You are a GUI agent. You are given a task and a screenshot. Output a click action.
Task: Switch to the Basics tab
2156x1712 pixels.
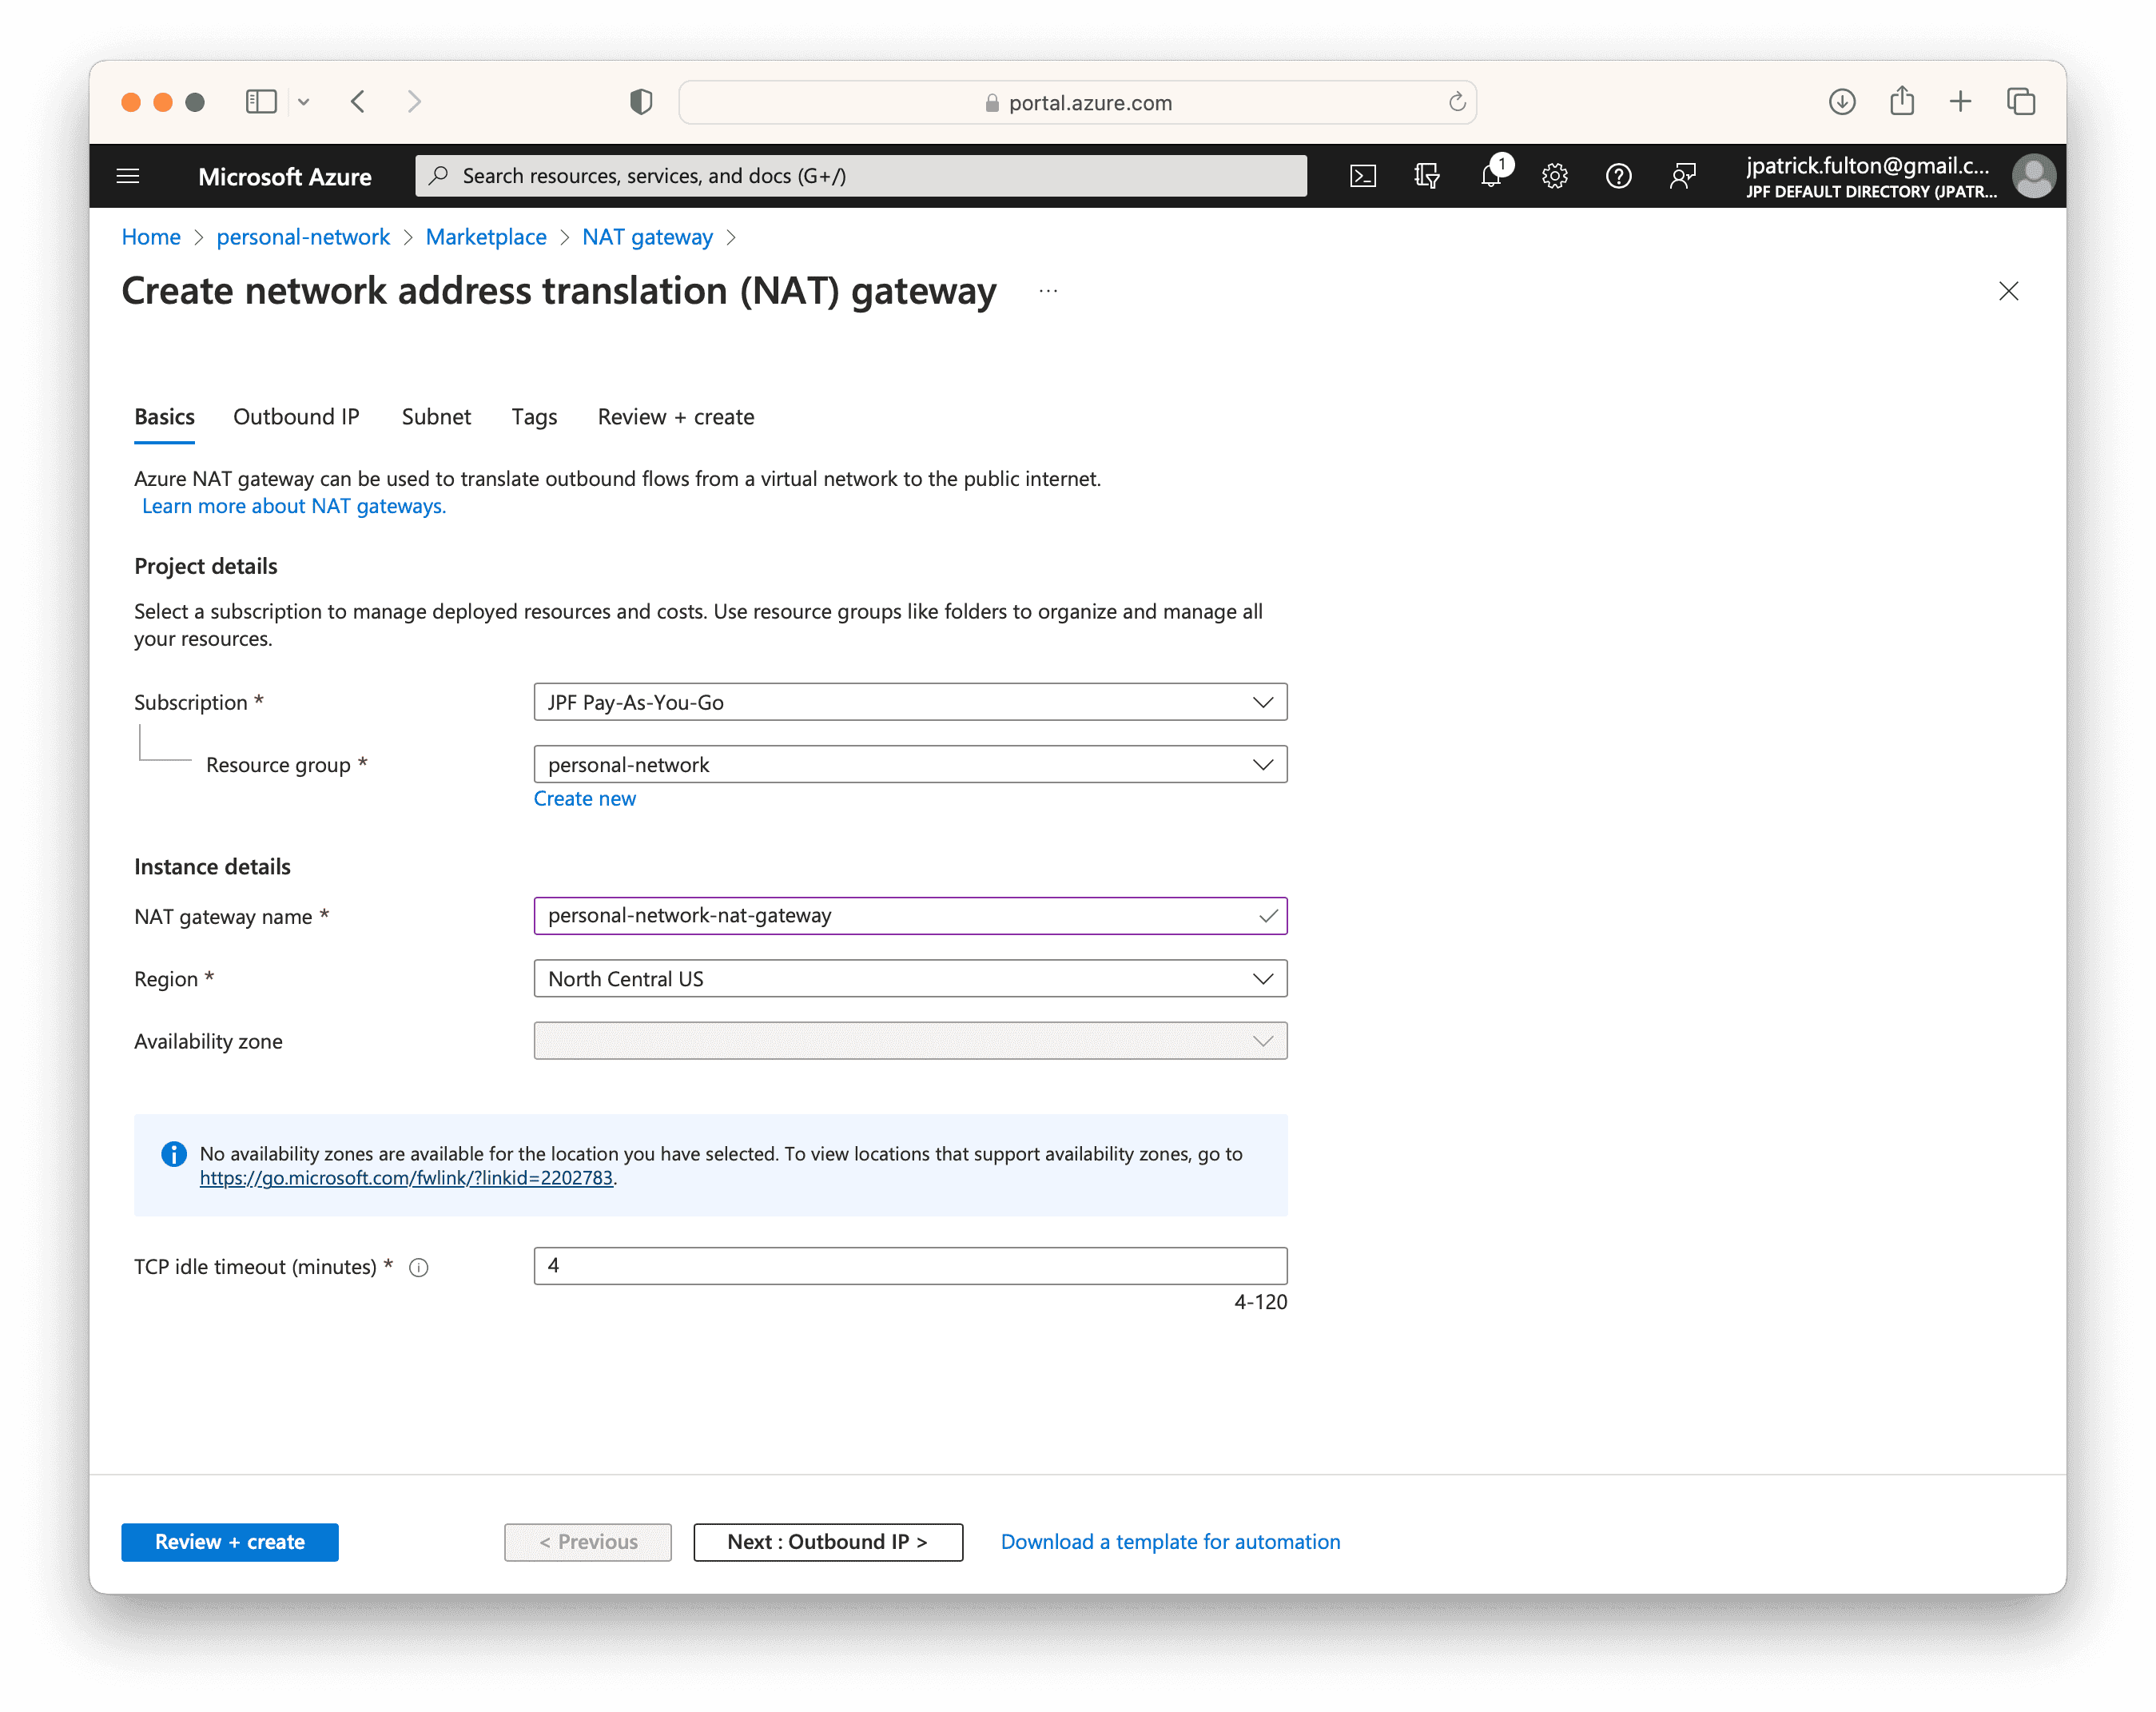point(164,417)
